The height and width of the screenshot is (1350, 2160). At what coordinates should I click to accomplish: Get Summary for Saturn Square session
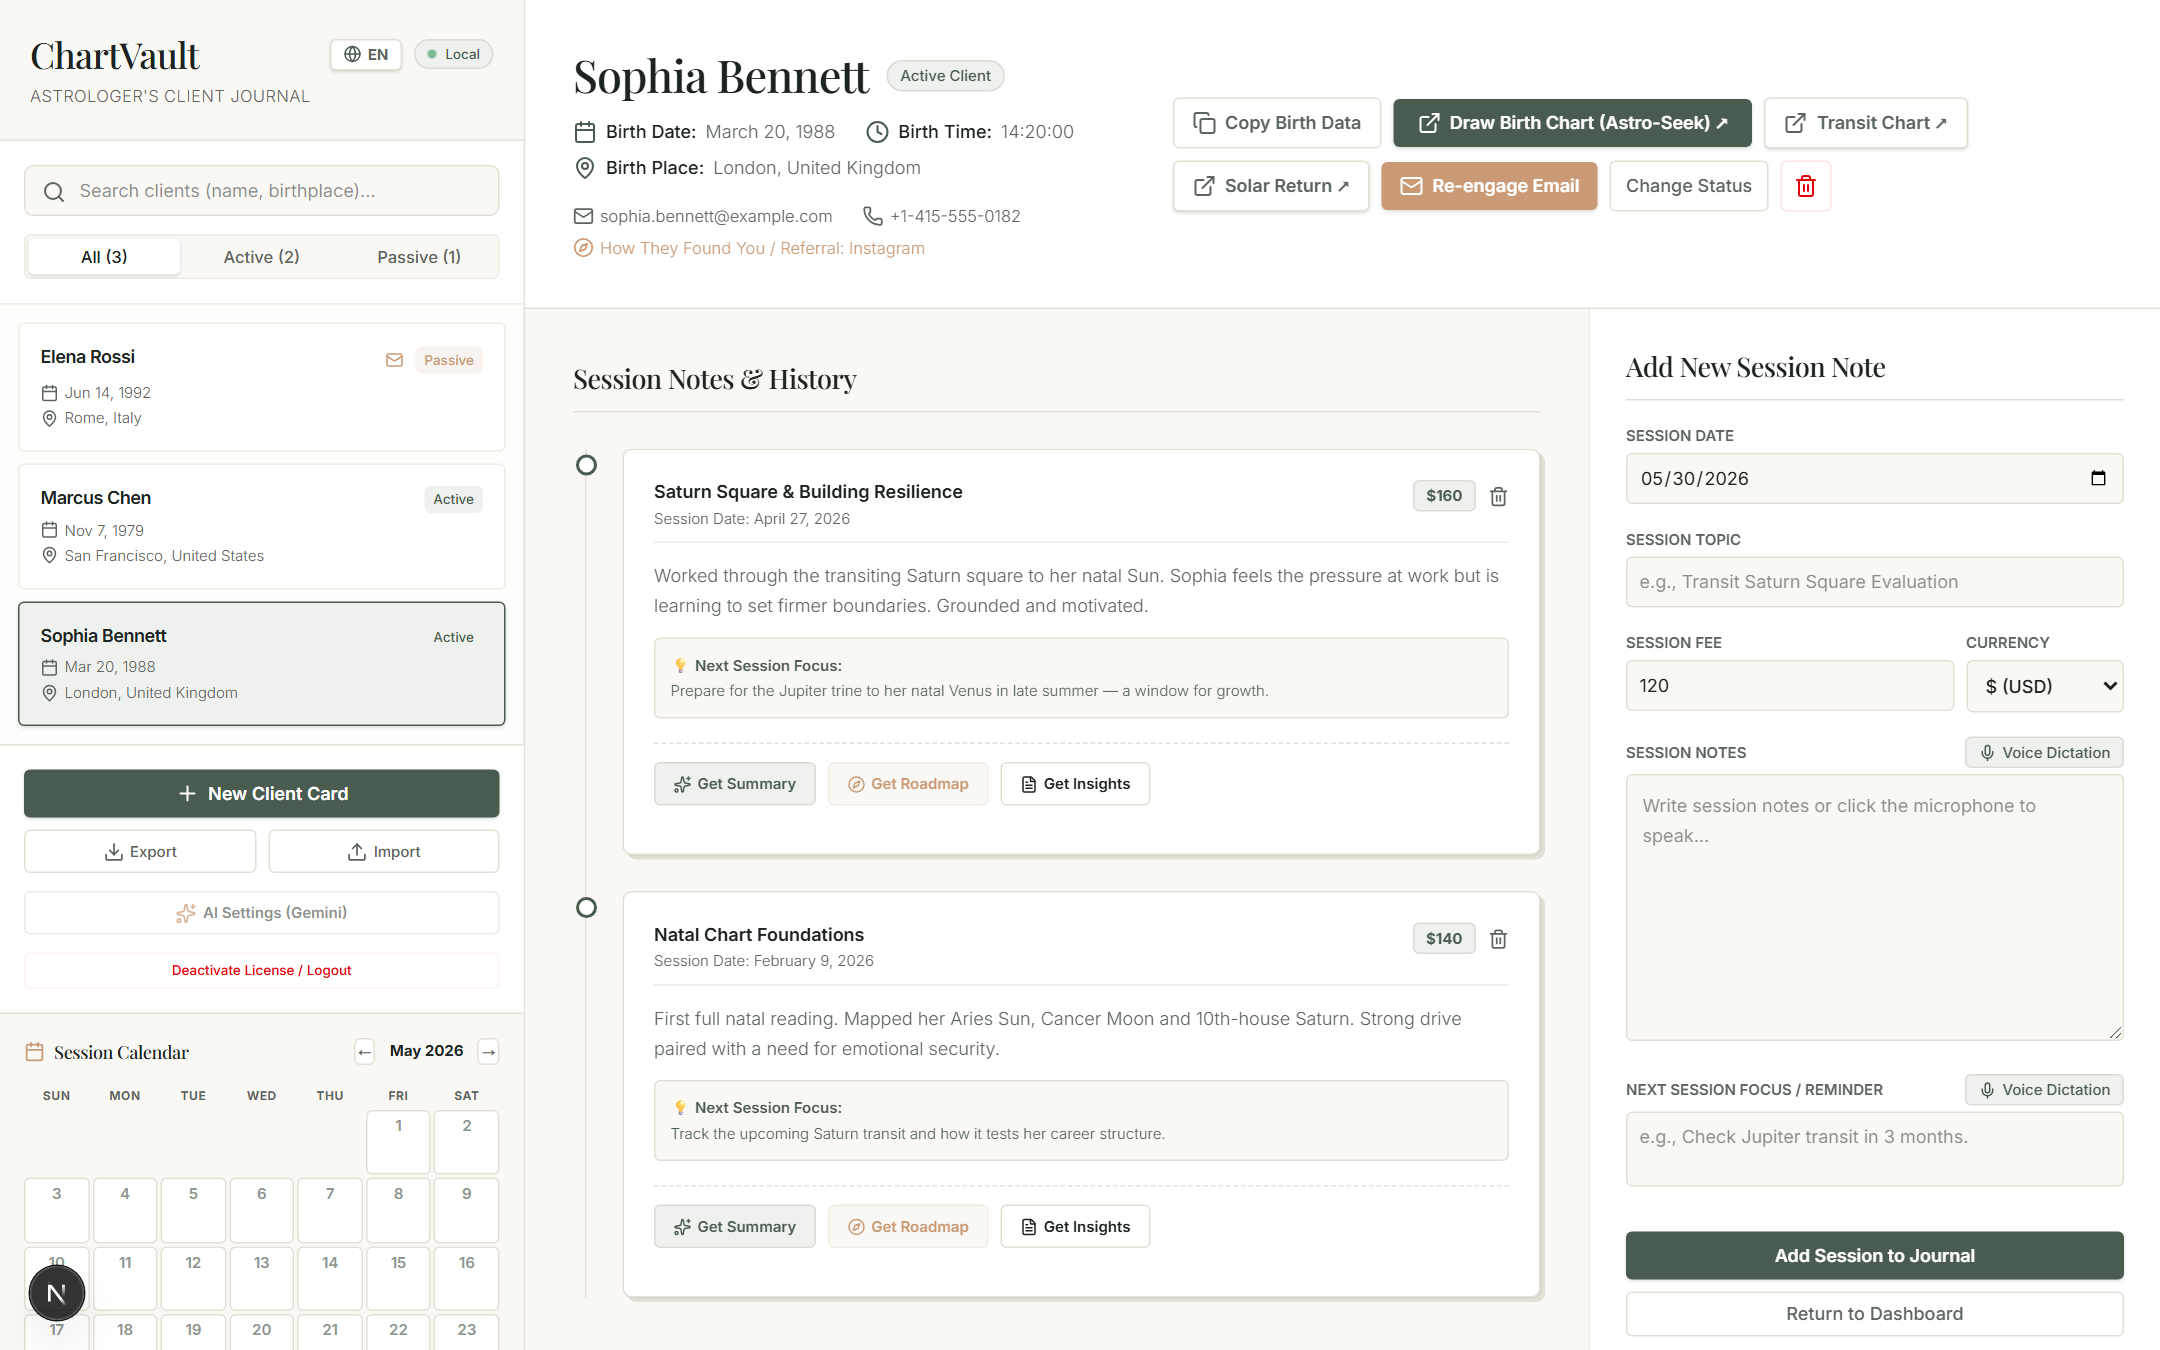pos(735,784)
